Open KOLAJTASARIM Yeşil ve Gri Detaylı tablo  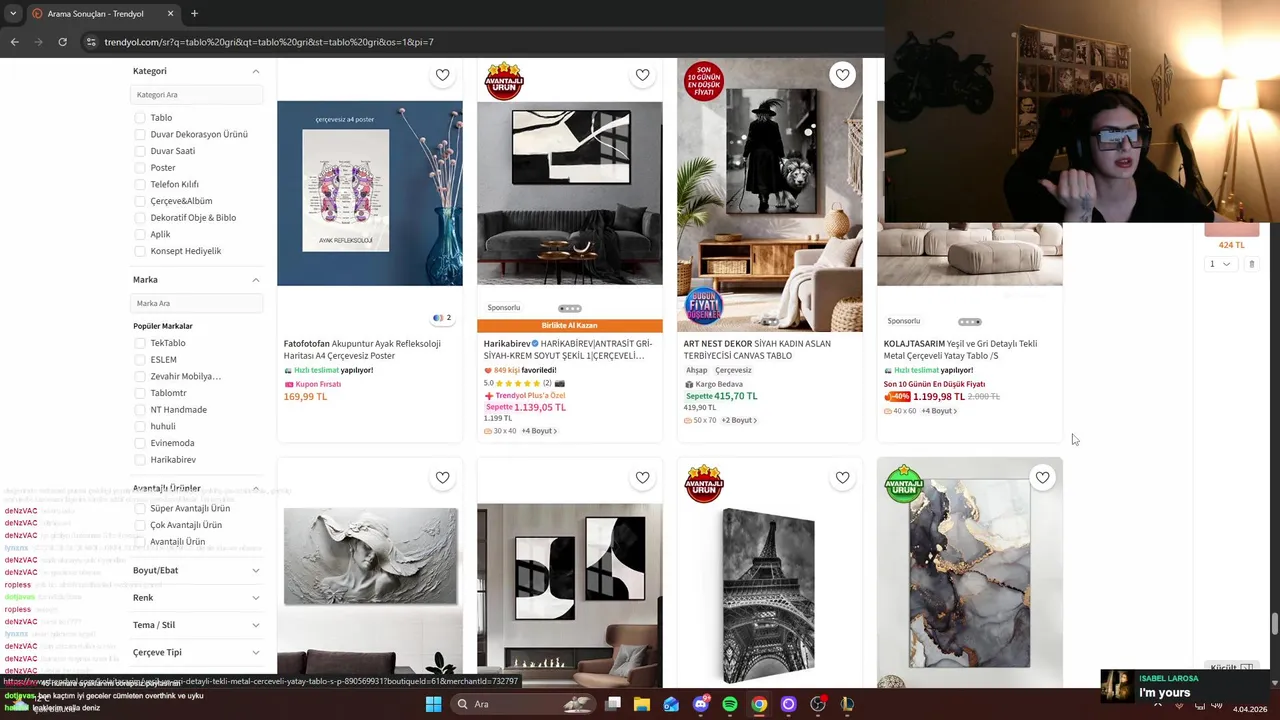960,349
